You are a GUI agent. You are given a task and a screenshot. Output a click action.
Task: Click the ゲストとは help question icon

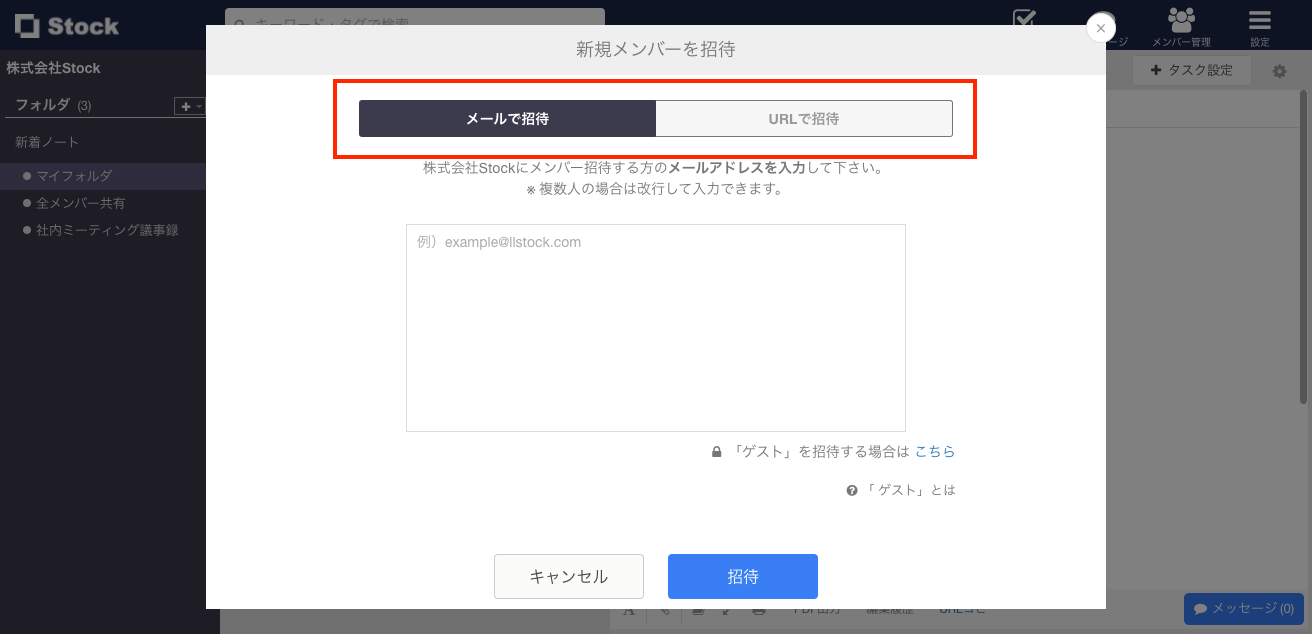[x=850, y=490]
